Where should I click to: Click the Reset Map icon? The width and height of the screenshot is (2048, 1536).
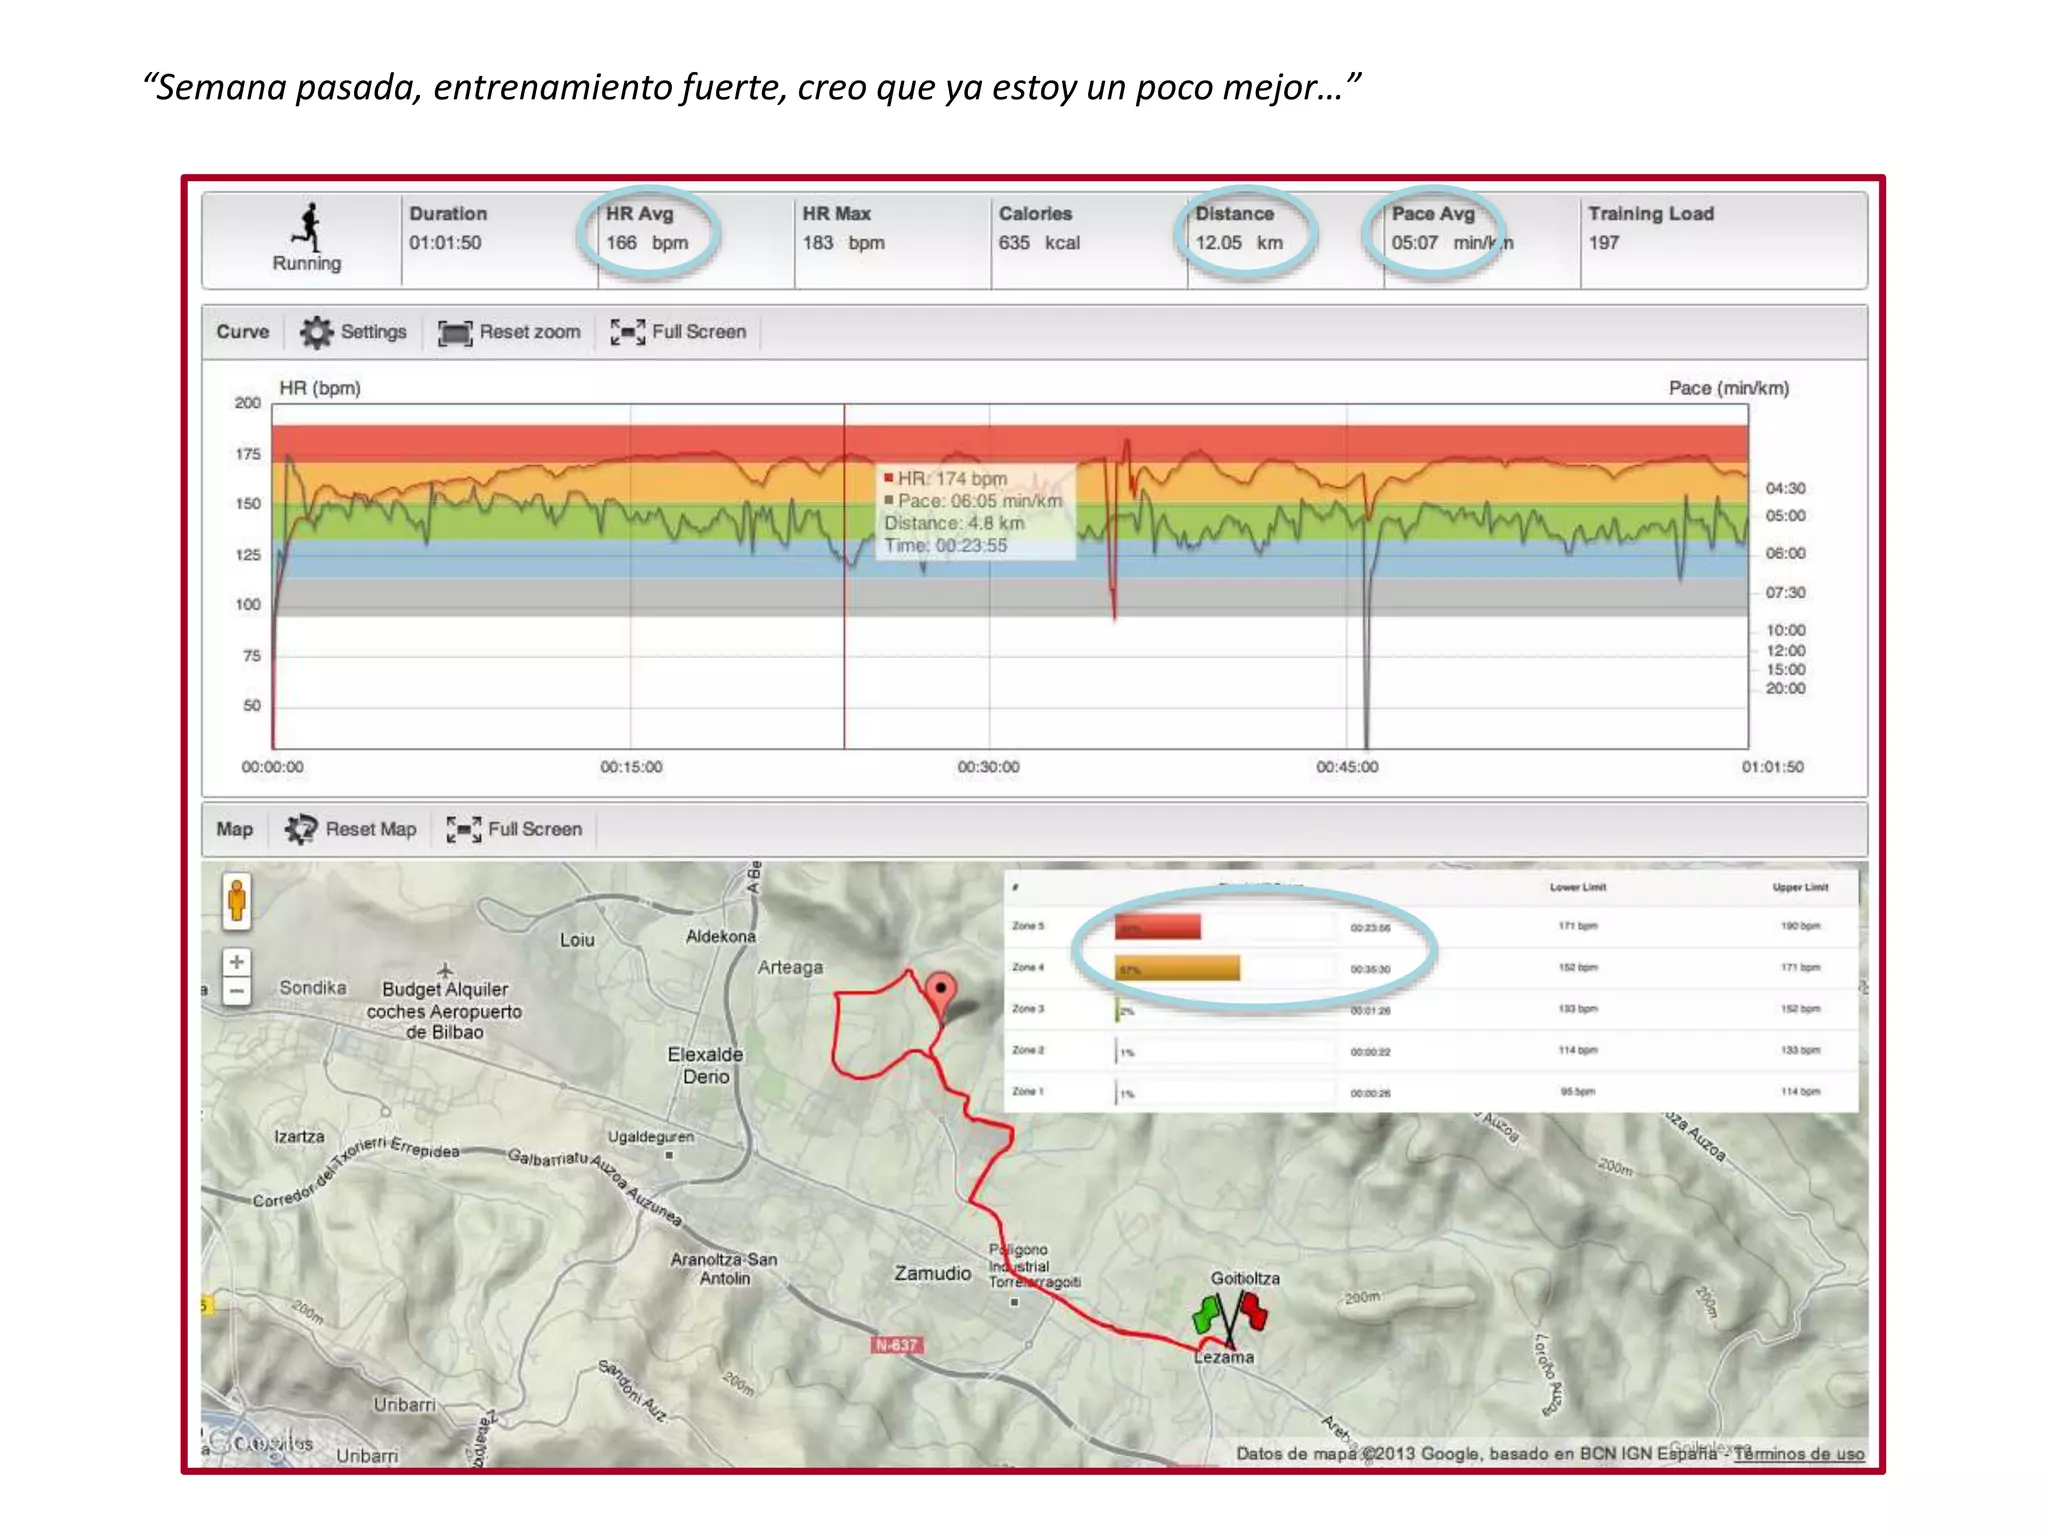(x=300, y=829)
